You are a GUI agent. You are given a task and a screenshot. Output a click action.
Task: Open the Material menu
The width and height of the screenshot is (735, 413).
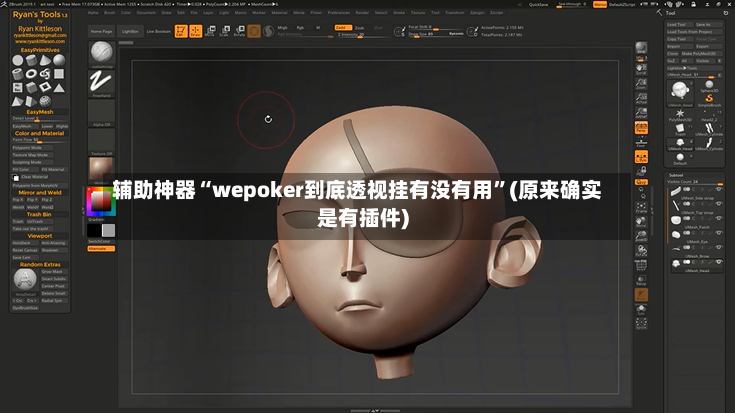point(279,13)
